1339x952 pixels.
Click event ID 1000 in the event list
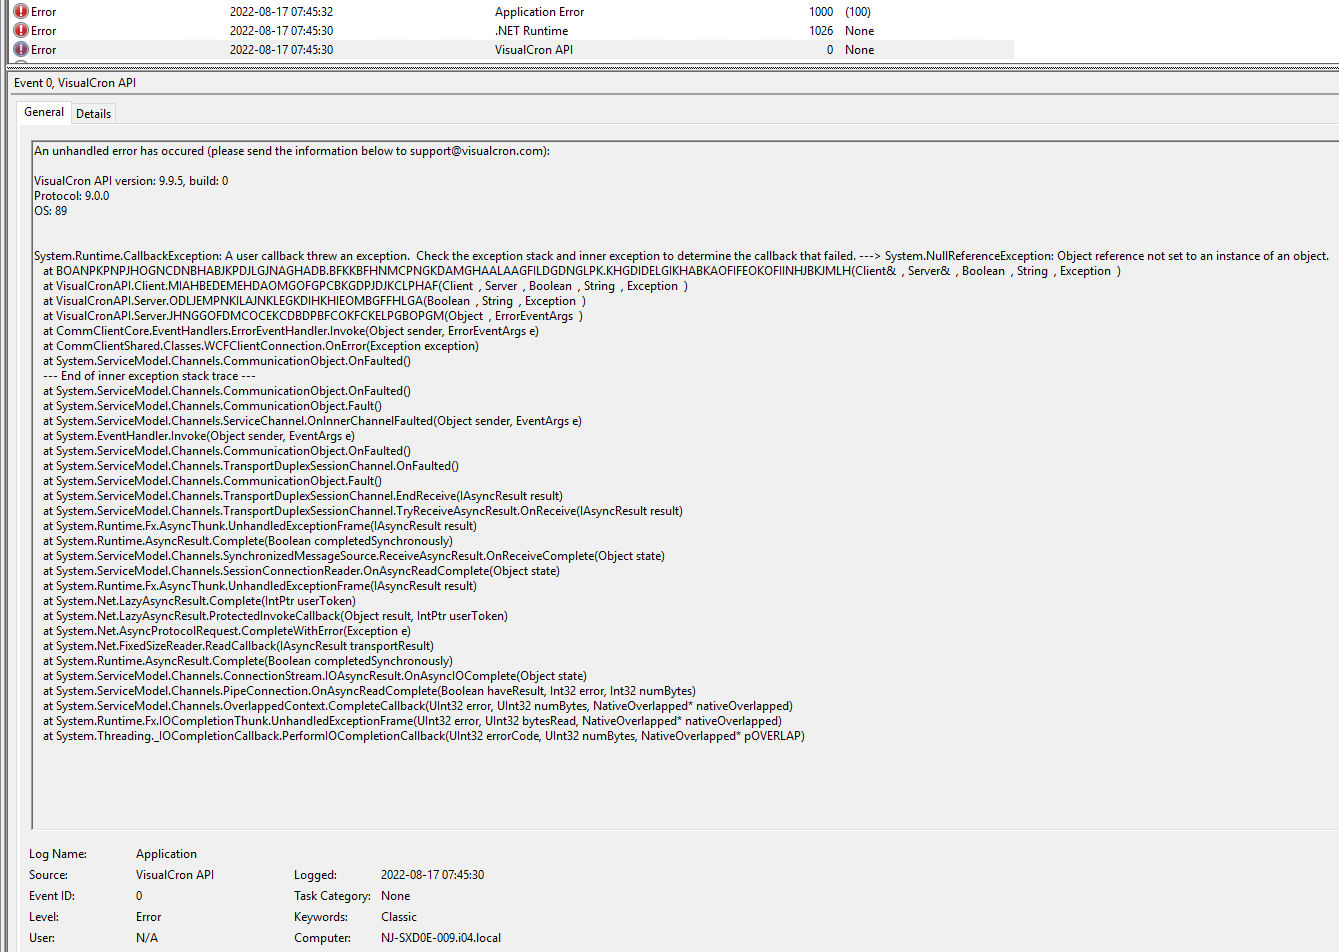pyautogui.click(x=820, y=12)
